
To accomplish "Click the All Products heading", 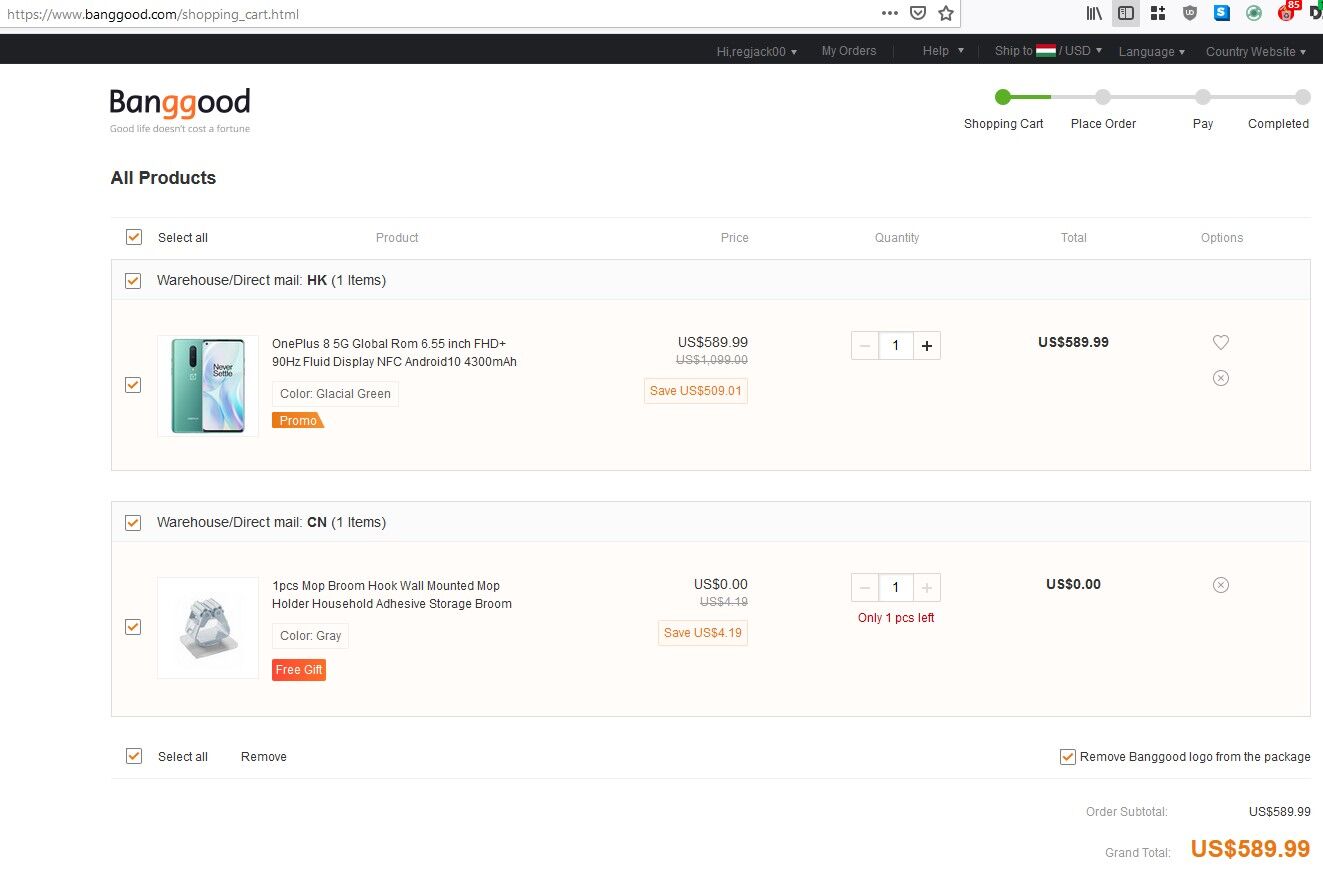I will 163,178.
